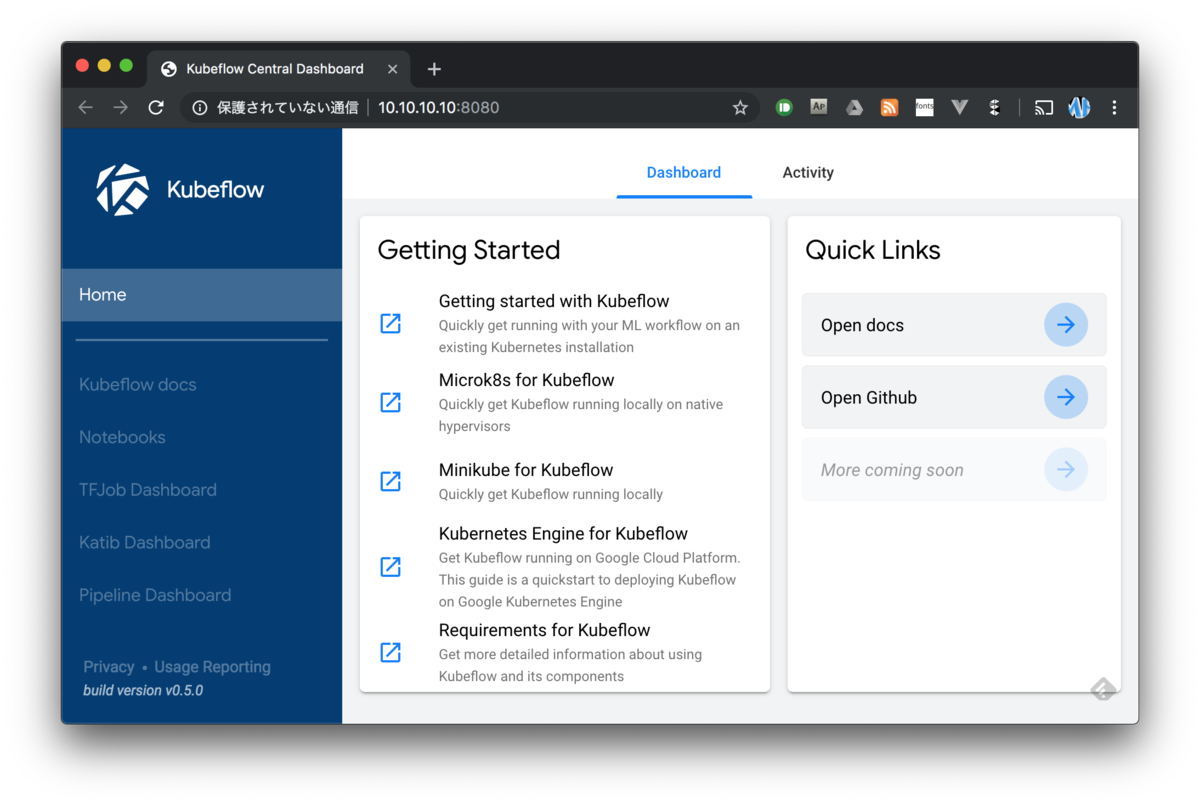Image resolution: width=1200 pixels, height=805 pixels.
Task: Open the Kubernetes Engine for Kubeflow link
Action: coord(563,534)
